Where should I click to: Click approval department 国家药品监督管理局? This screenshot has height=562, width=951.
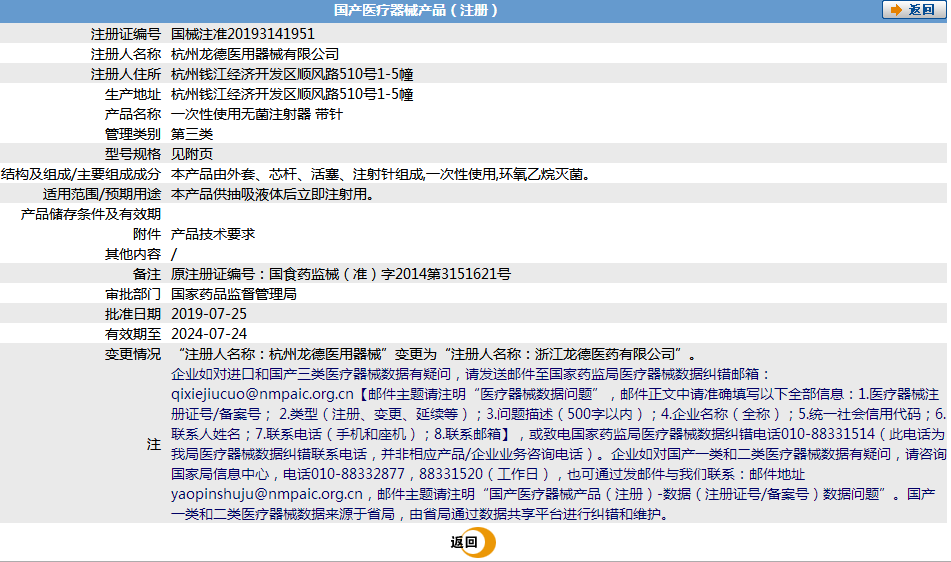coord(234,294)
